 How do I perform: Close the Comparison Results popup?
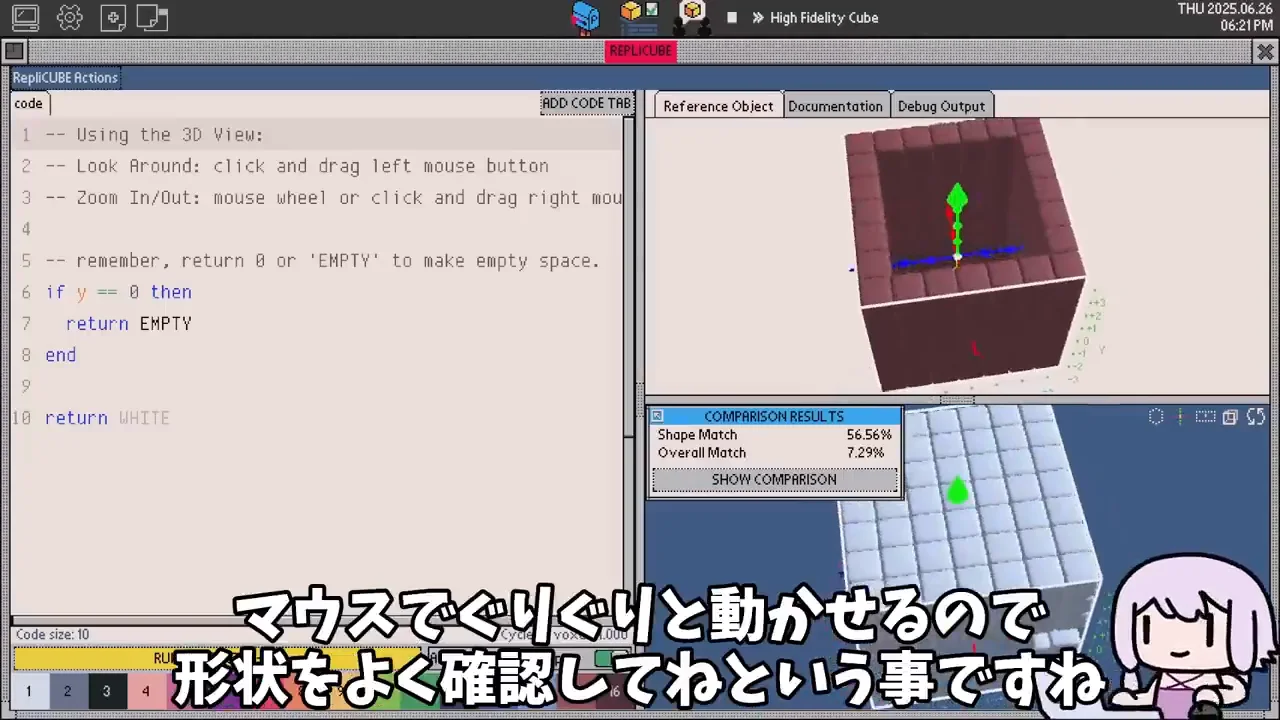657,416
